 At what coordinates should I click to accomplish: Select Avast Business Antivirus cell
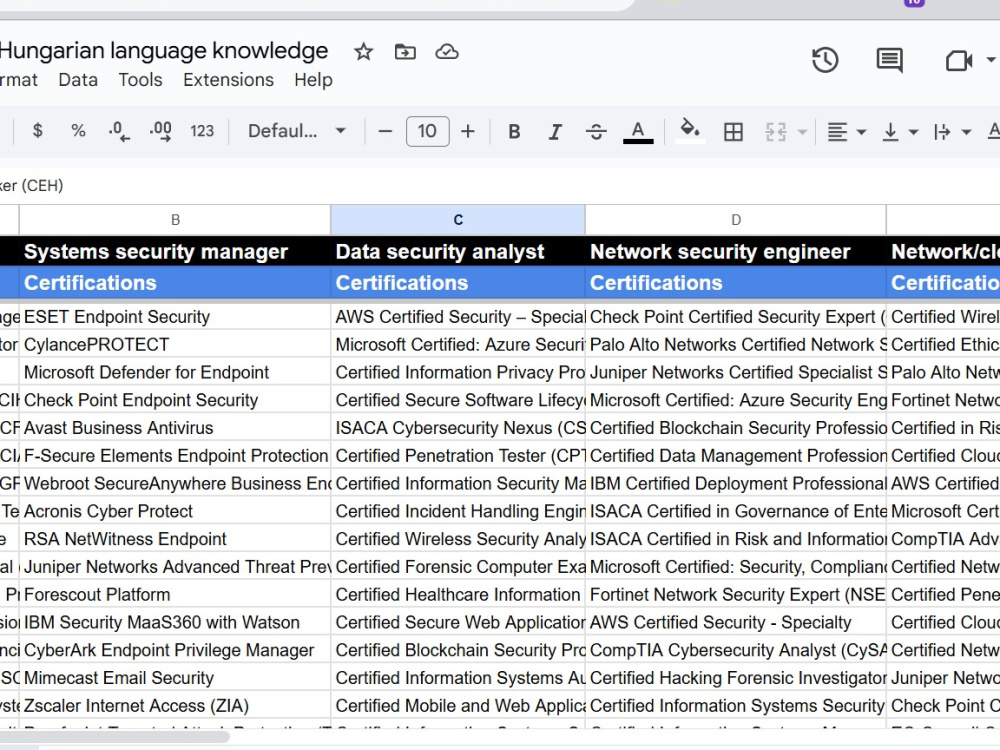(x=175, y=428)
